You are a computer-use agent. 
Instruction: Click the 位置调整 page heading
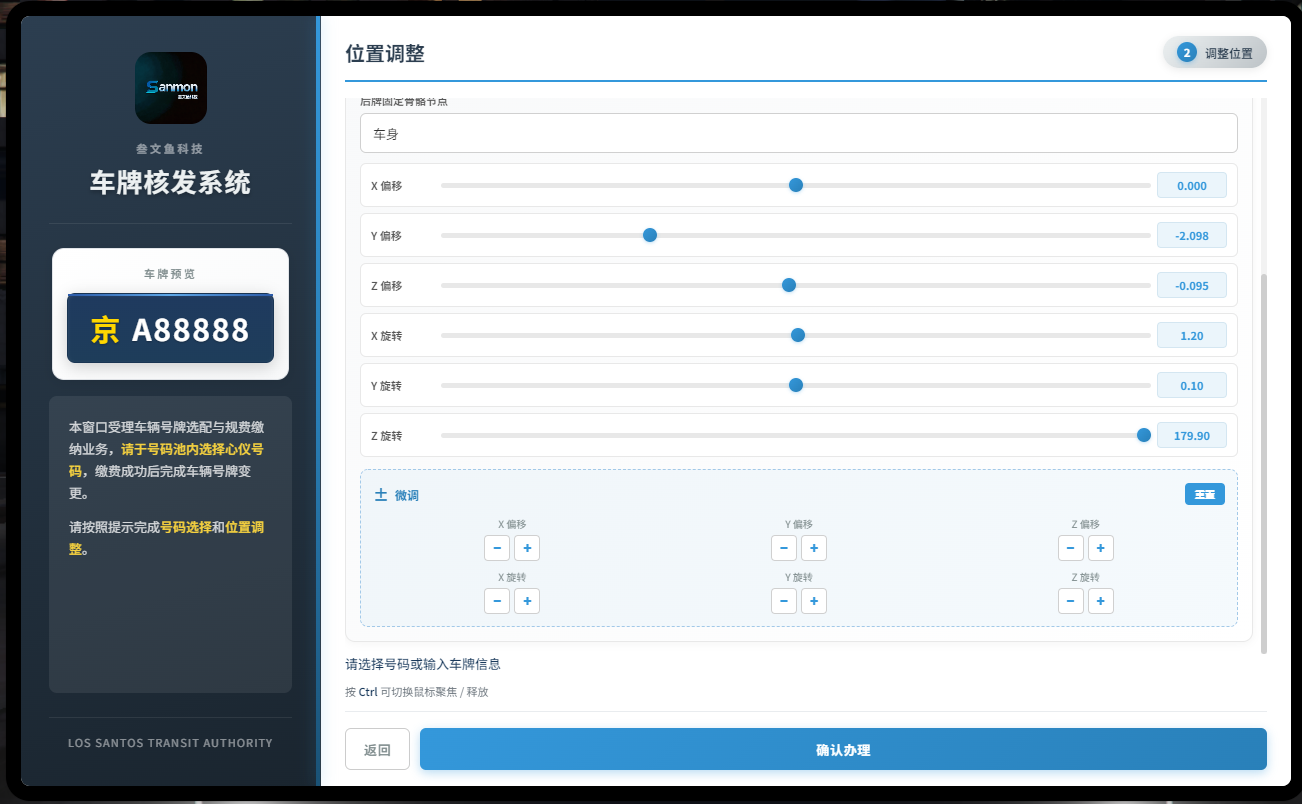(385, 54)
